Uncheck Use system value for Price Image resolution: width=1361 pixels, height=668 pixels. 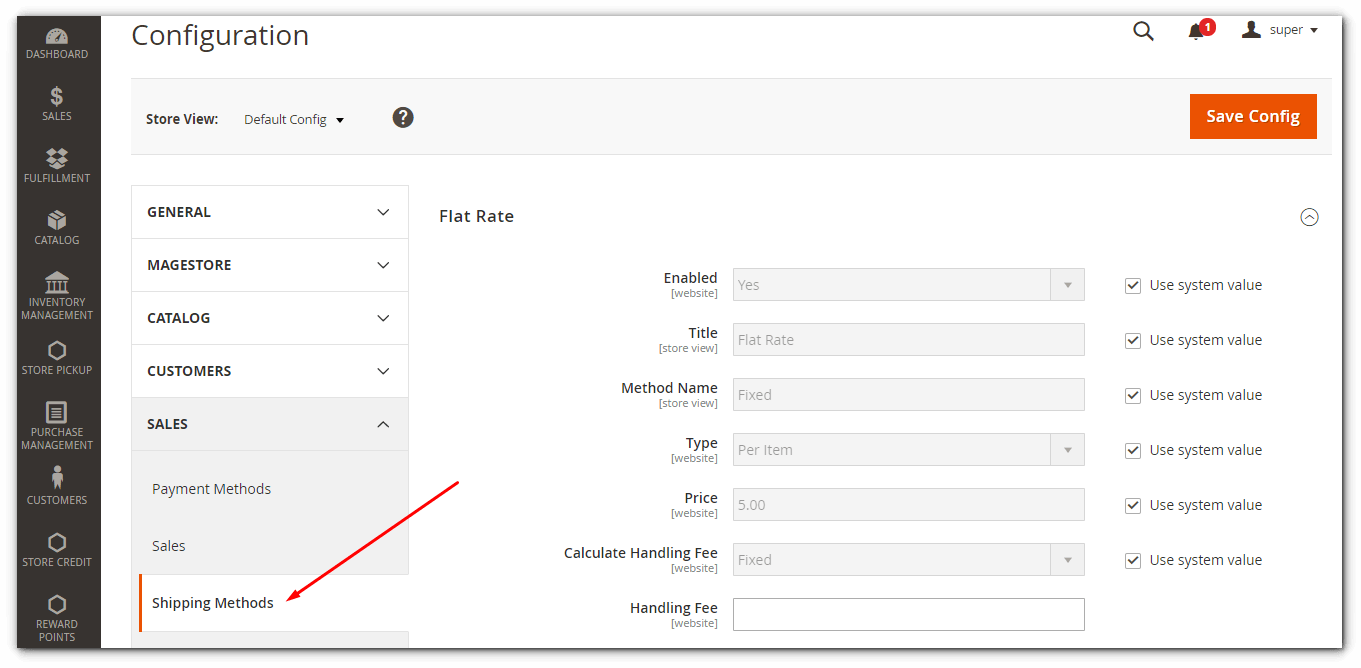[1133, 505]
